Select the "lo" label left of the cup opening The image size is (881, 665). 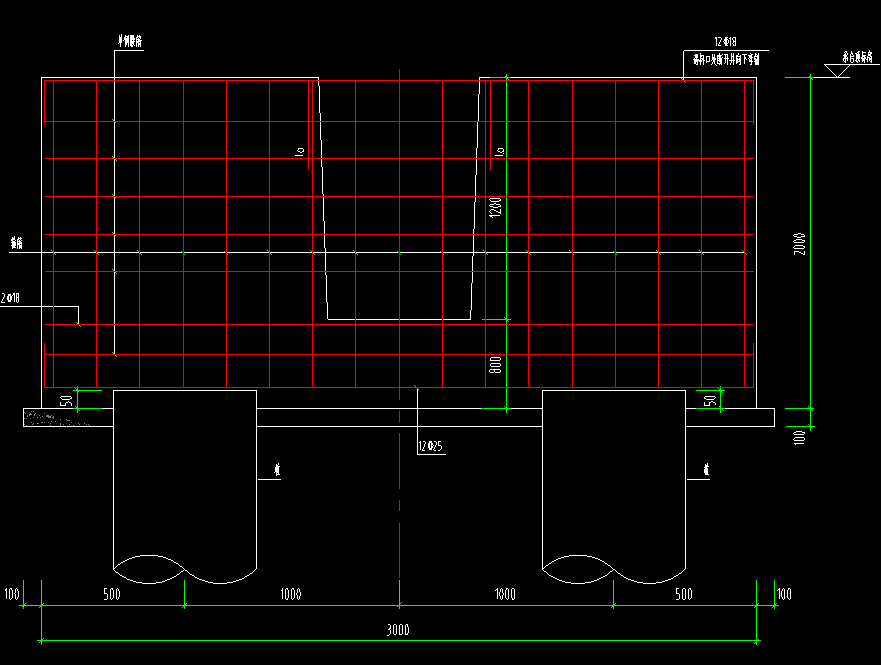pos(299,151)
